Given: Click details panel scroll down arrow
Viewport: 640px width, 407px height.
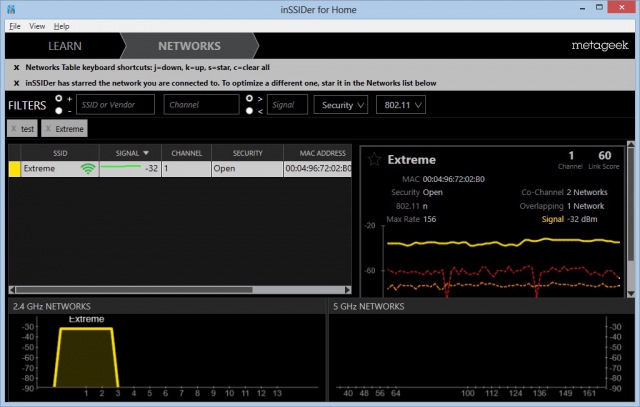Looking at the screenshot, I should pos(631,294).
